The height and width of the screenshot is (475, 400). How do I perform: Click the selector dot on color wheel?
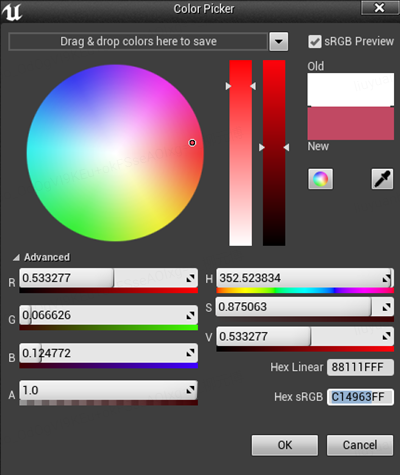point(192,143)
